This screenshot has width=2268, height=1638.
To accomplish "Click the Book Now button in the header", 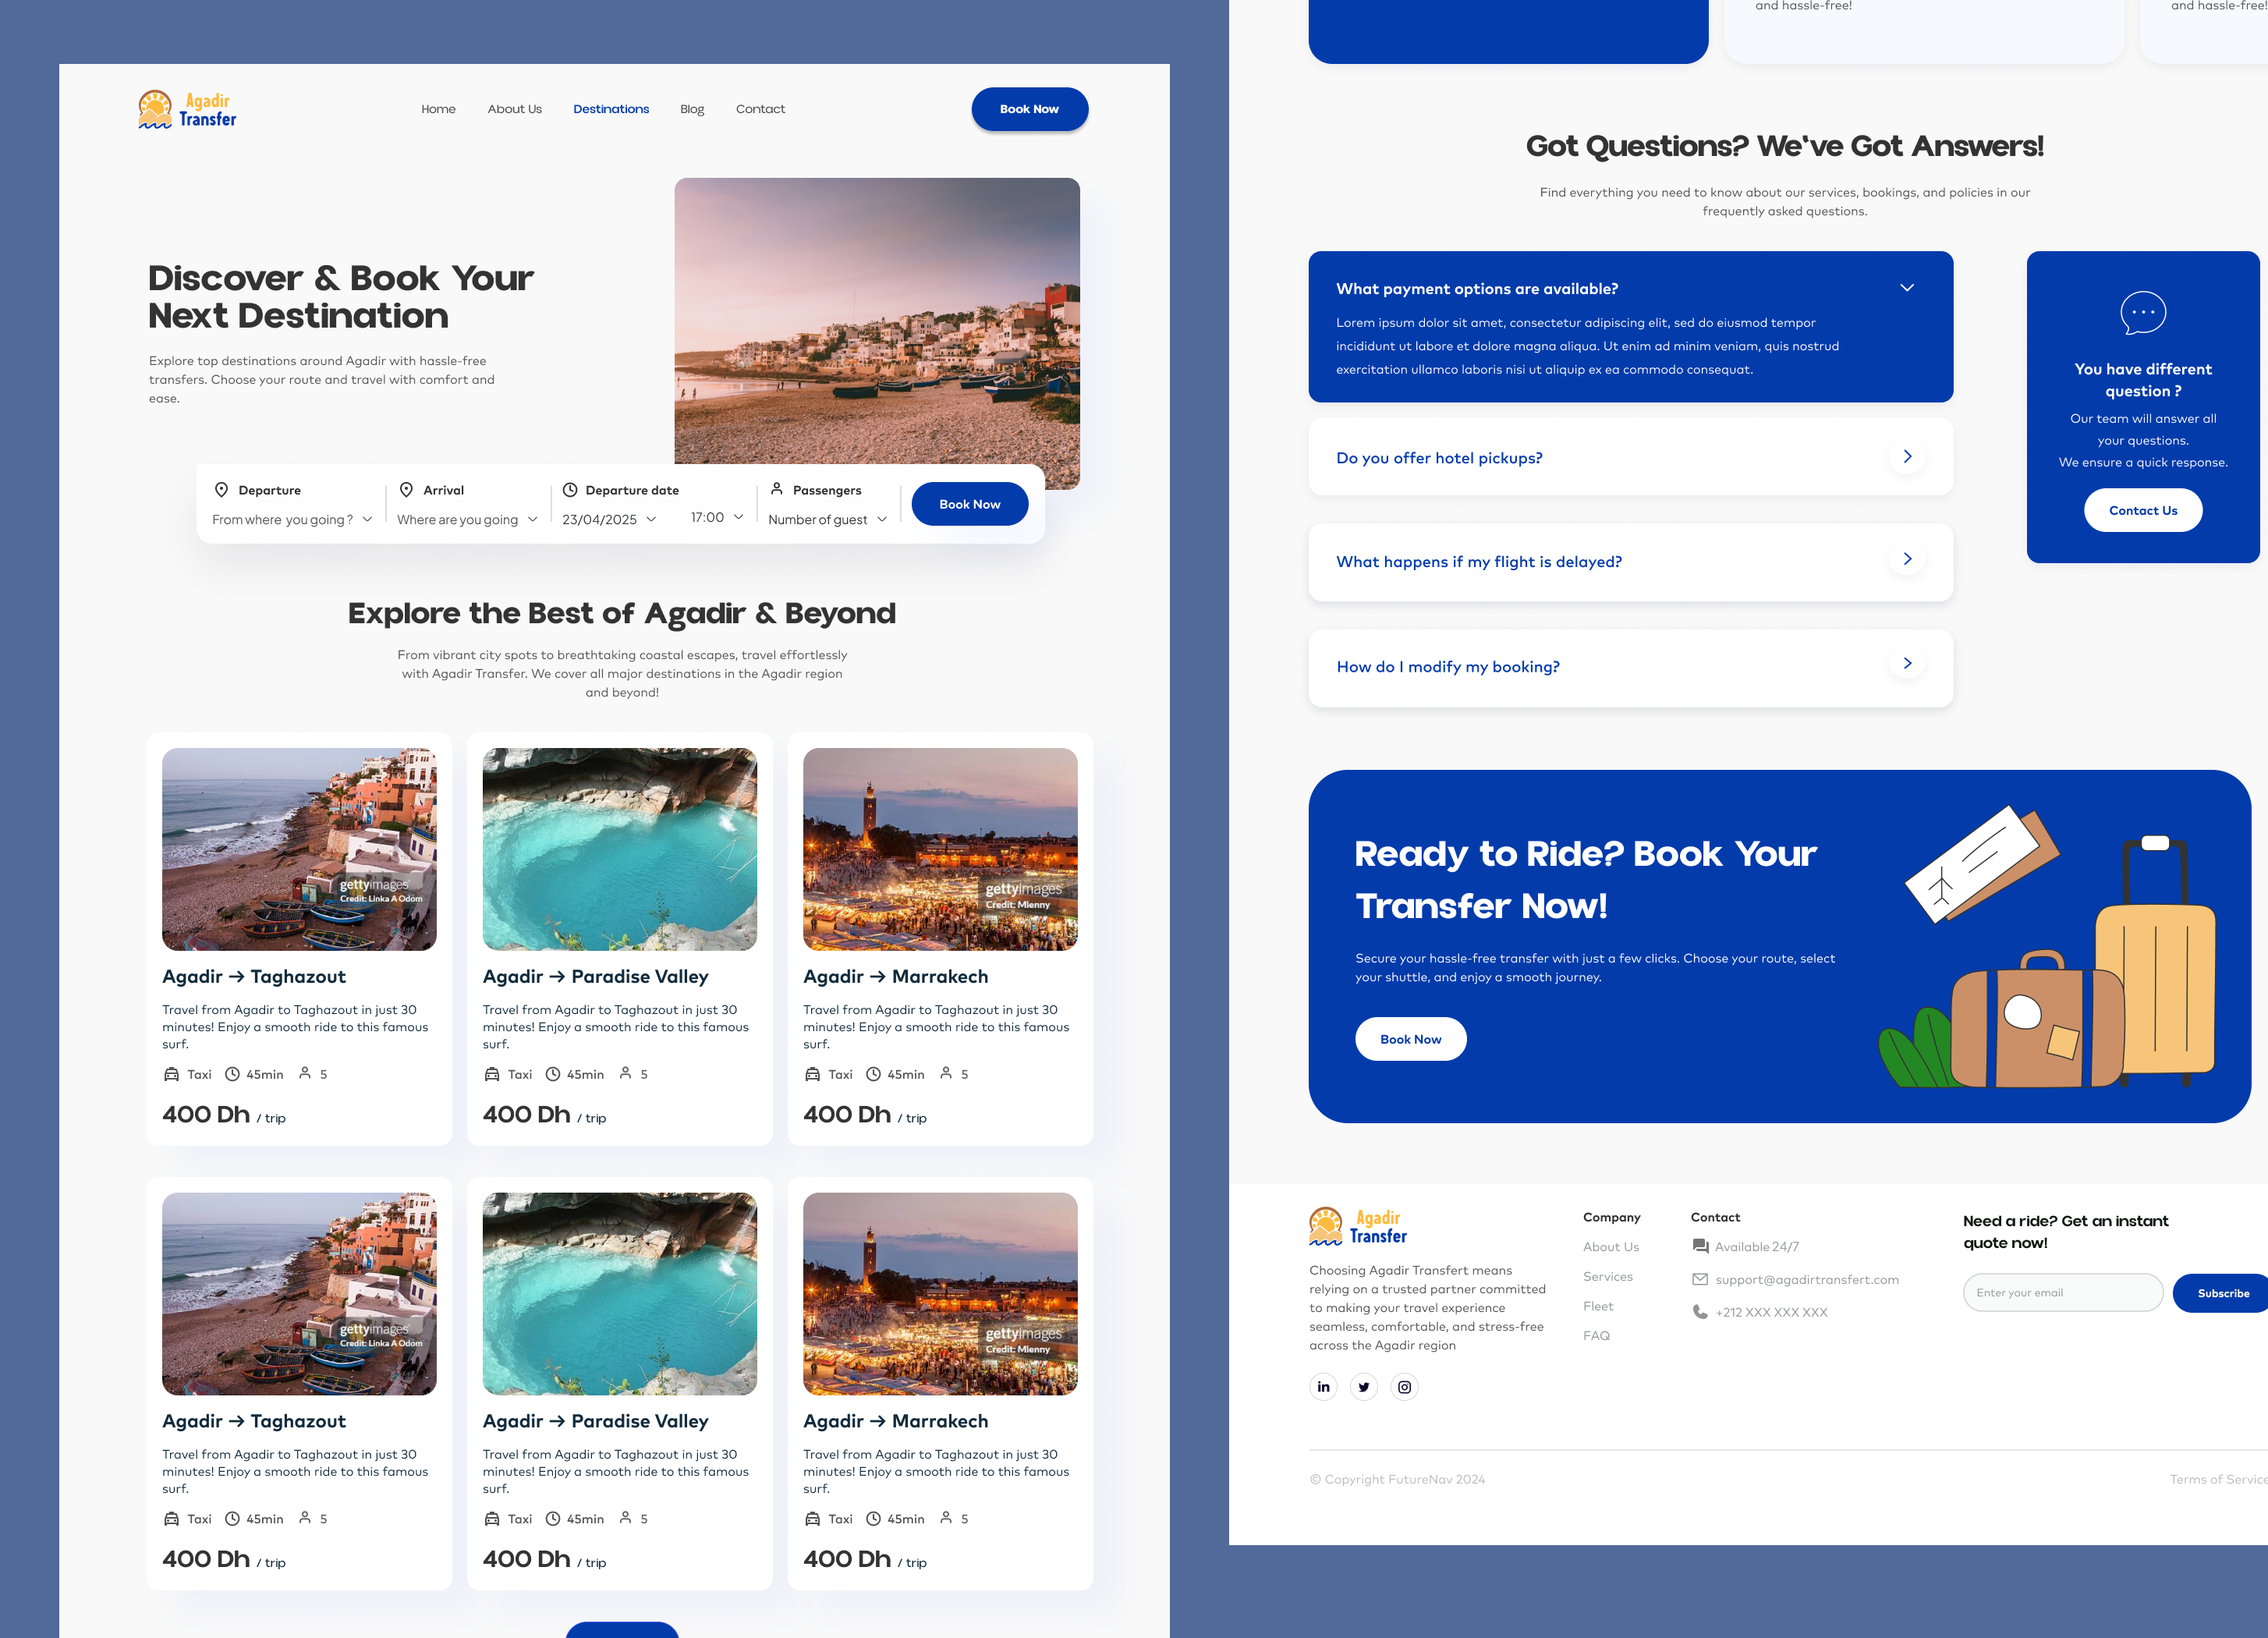I will [x=1029, y=109].
